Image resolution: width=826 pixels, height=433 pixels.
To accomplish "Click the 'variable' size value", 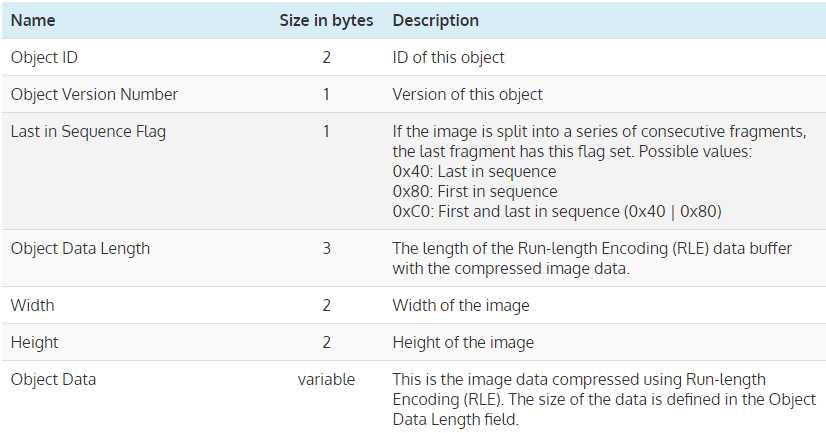I will click(326, 379).
